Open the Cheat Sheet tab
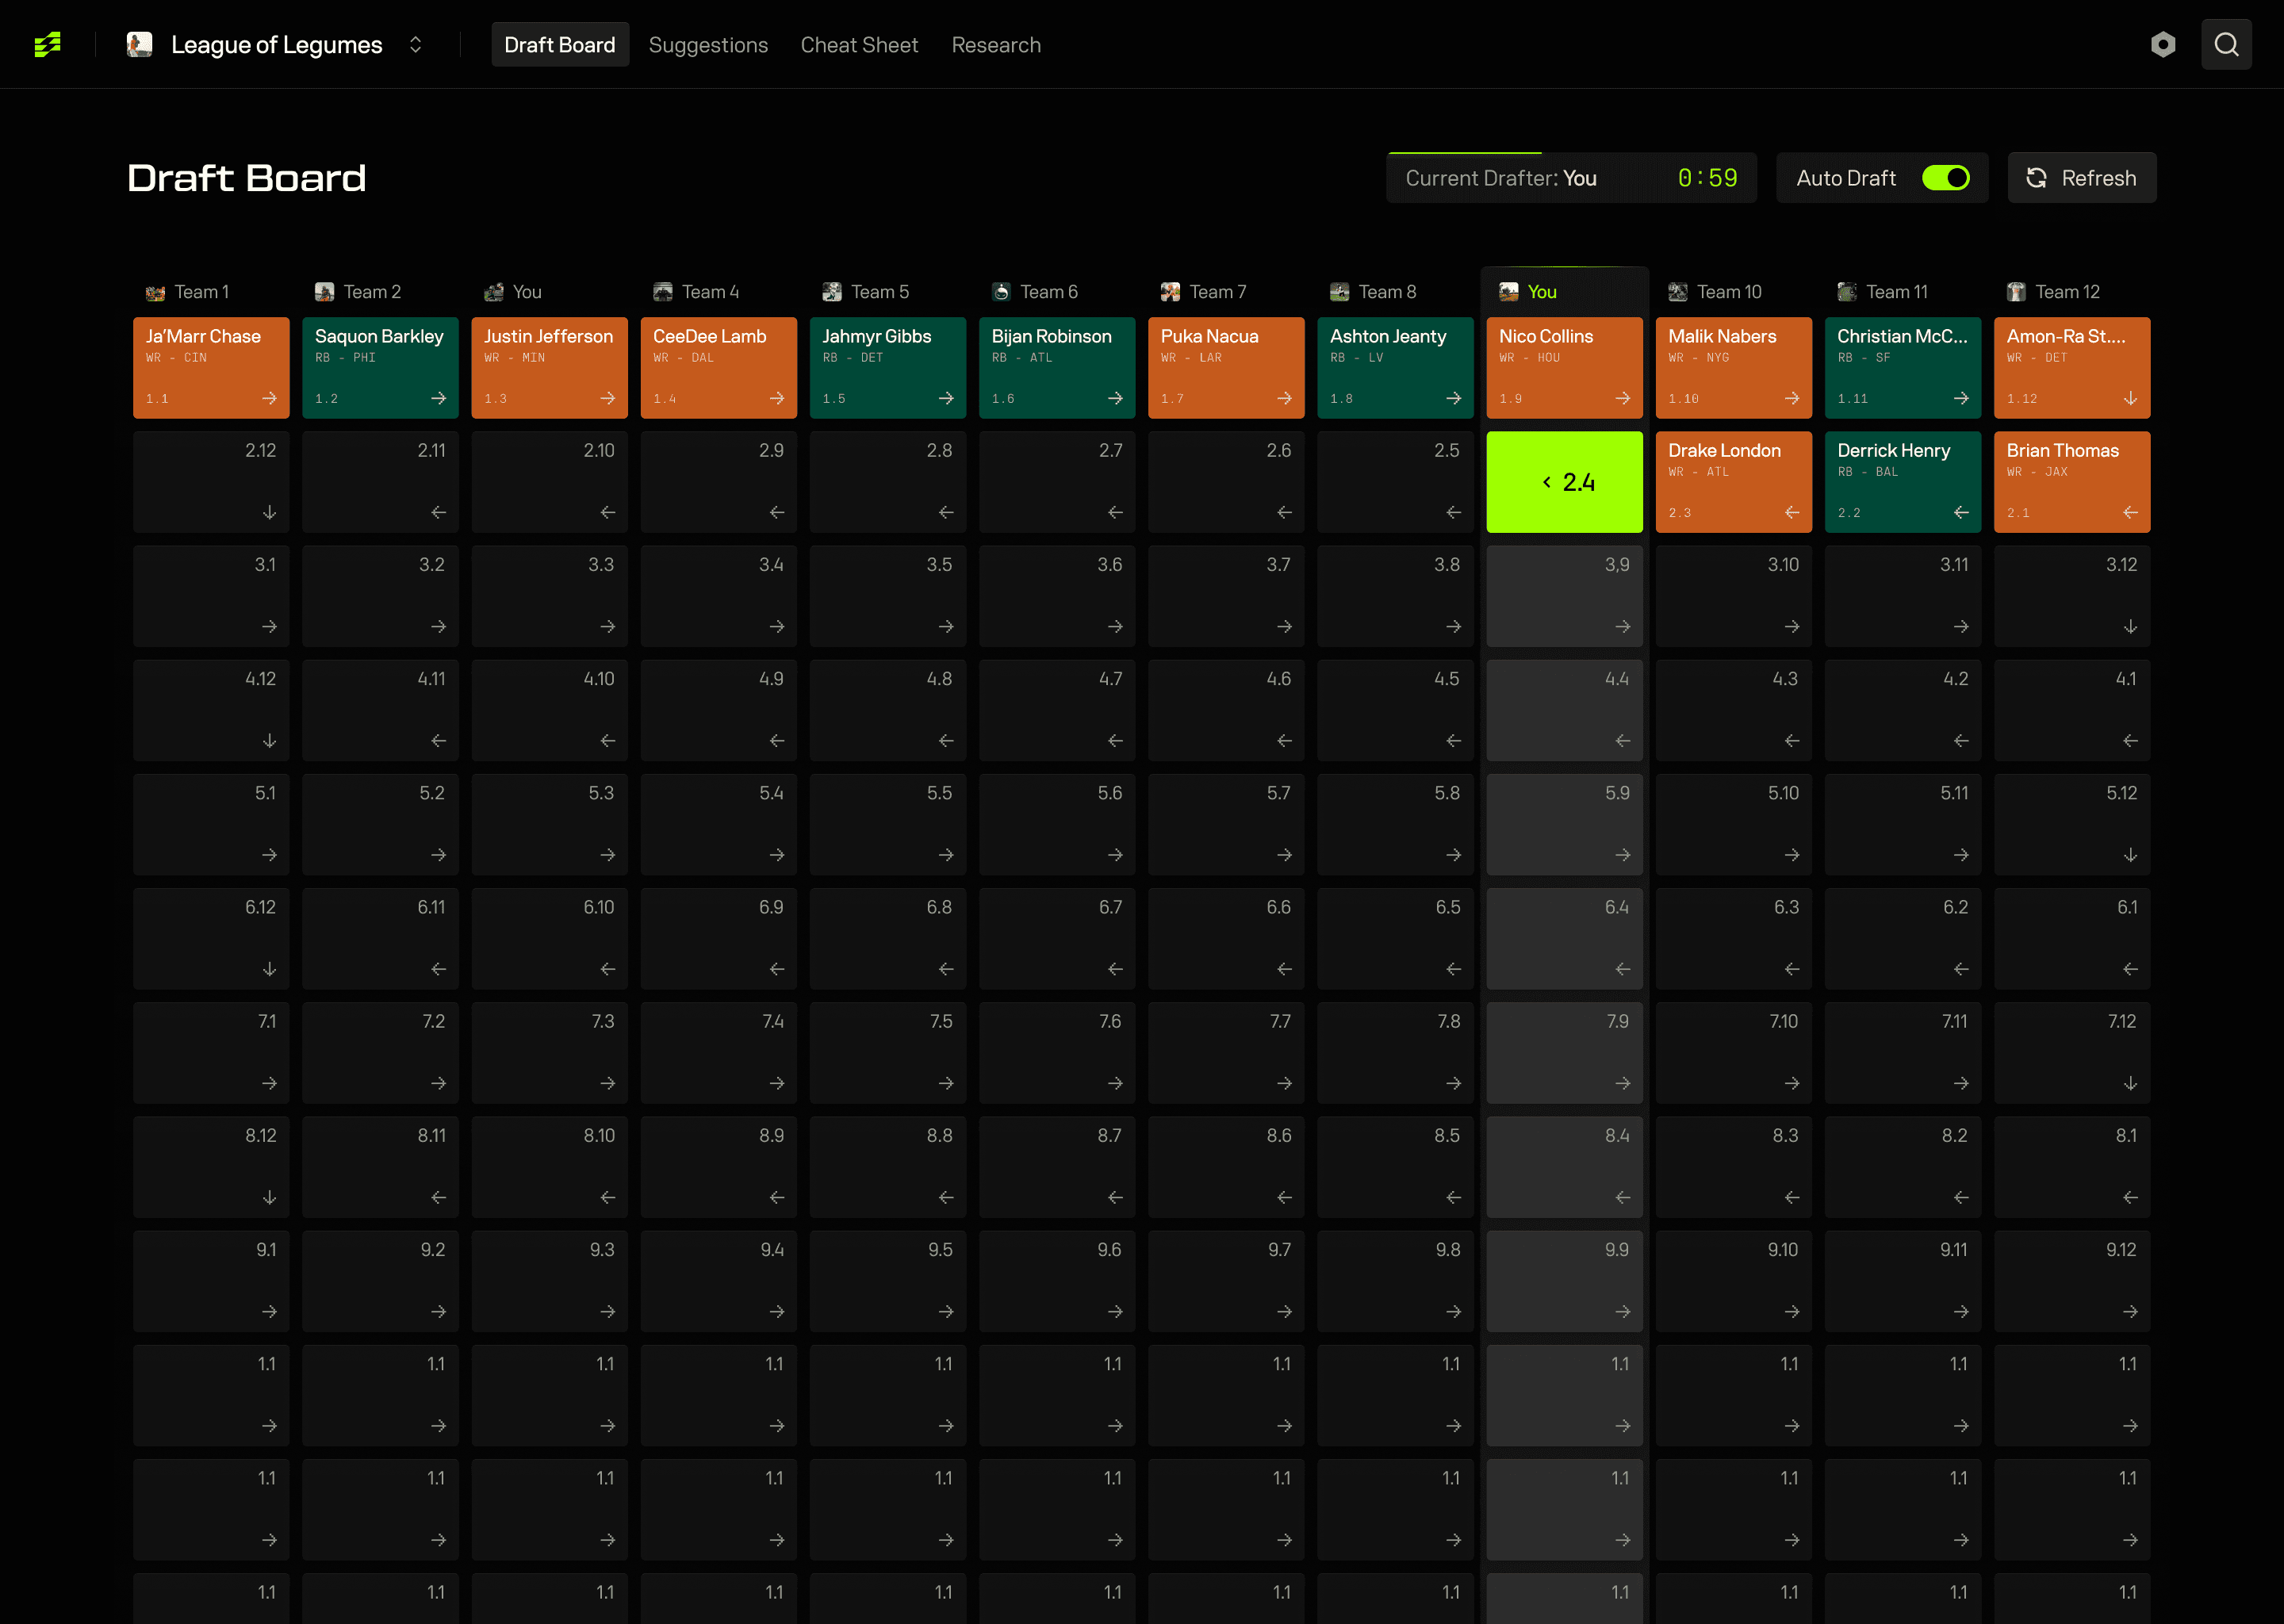Screen dimensions: 2284x1624 [859, 44]
